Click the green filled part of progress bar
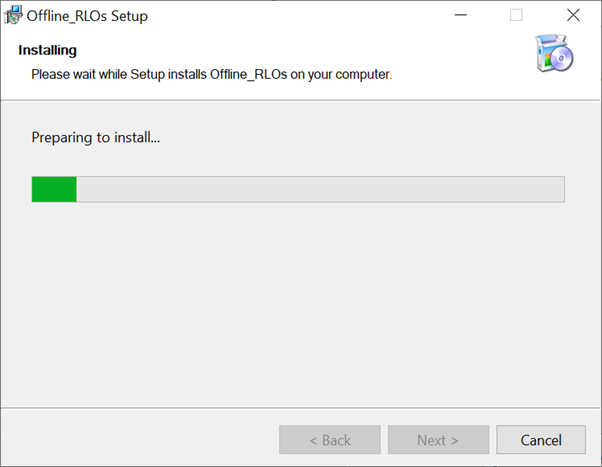 point(54,189)
